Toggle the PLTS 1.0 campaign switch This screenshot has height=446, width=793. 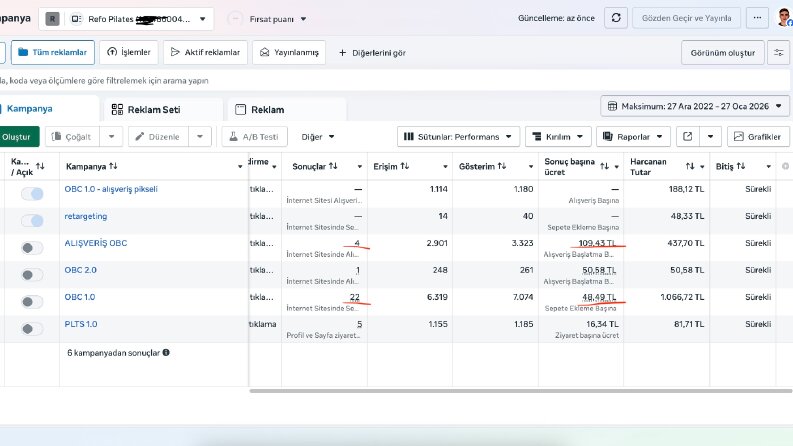[32, 329]
